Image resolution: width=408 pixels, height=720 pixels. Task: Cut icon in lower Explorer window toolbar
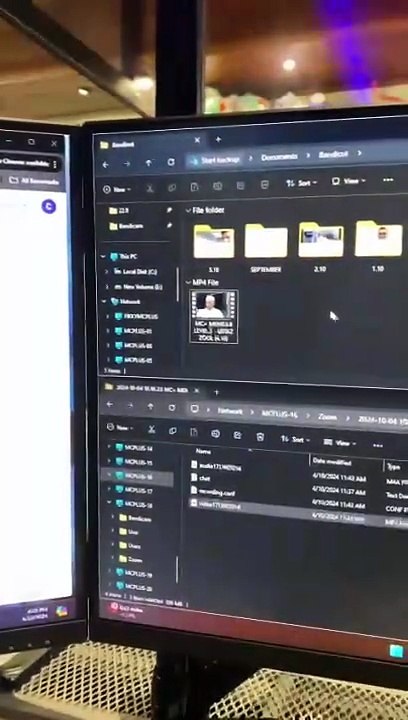151,430
